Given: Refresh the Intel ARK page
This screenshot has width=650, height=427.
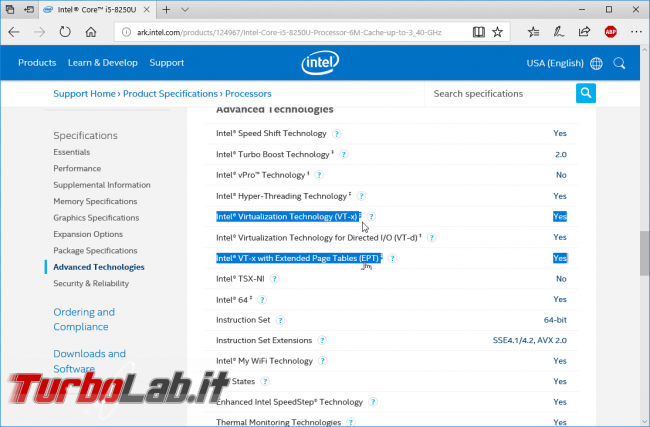Looking at the screenshot, I should pyautogui.click(x=65, y=32).
